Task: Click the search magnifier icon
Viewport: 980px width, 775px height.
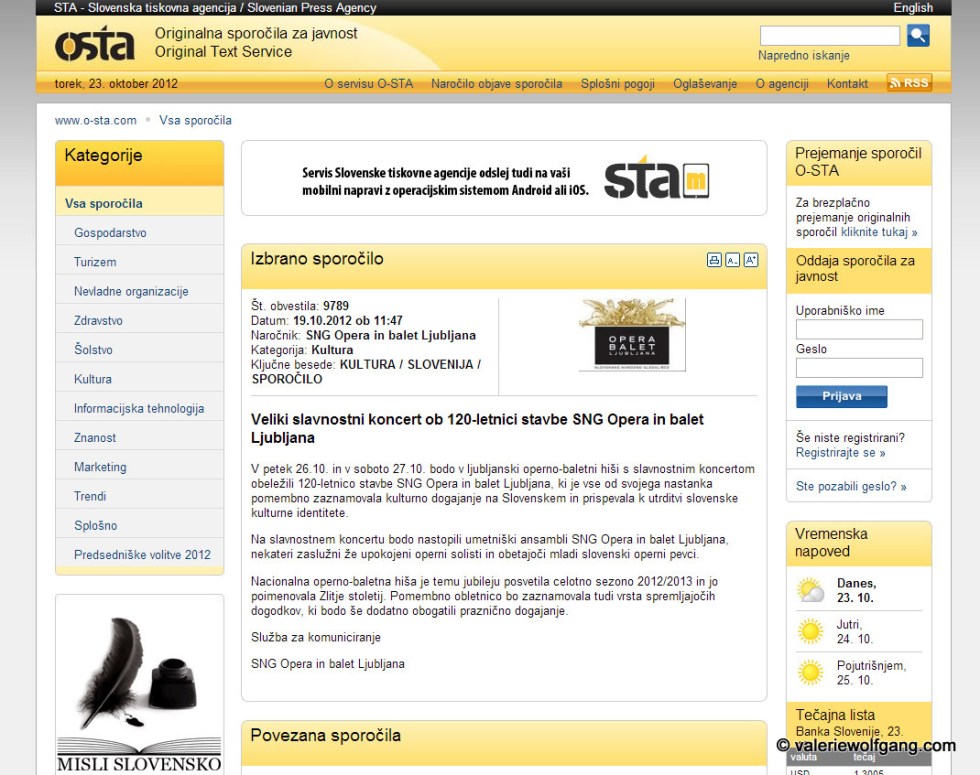Action: [917, 35]
